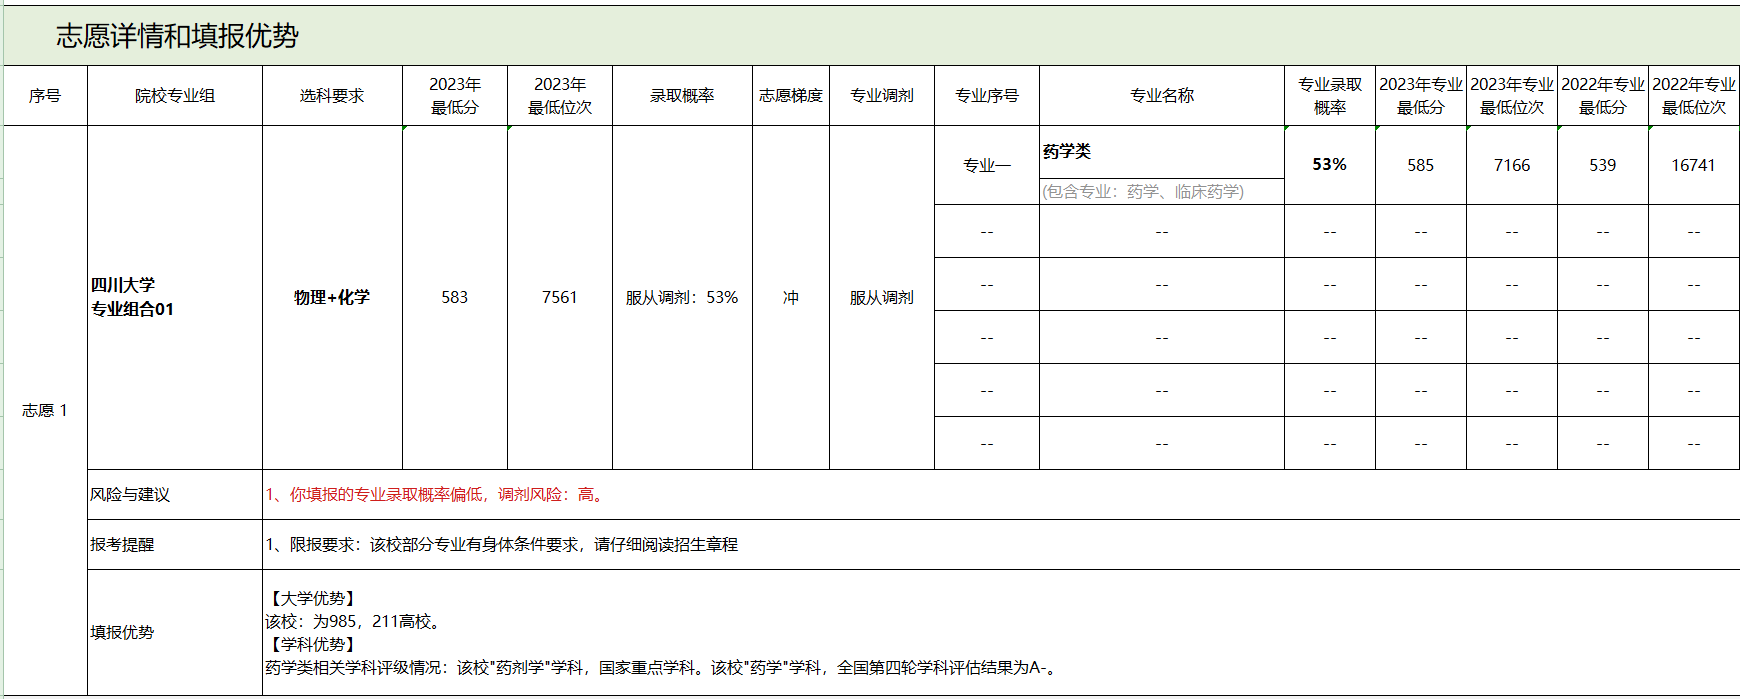Click the 2023 minimum score cell "583"
Image resolution: width=1740 pixels, height=699 pixels.
coord(454,298)
